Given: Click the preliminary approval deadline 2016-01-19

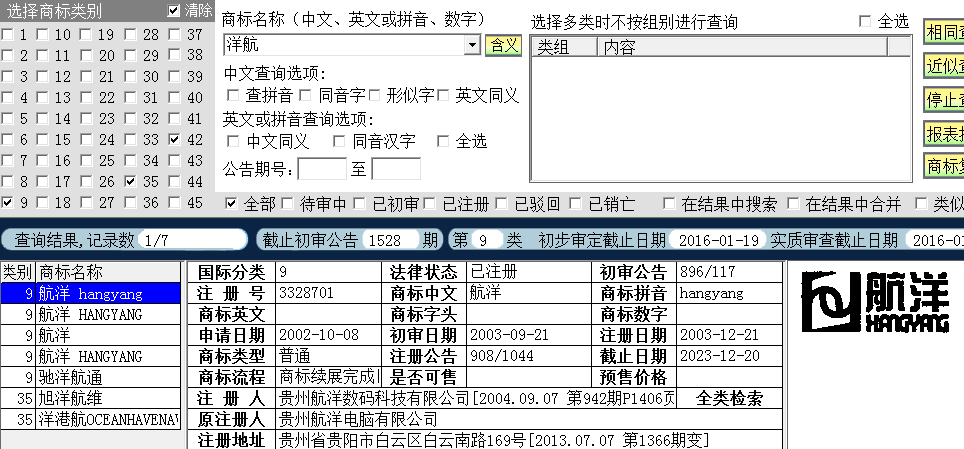Looking at the screenshot, I should click(x=718, y=240).
